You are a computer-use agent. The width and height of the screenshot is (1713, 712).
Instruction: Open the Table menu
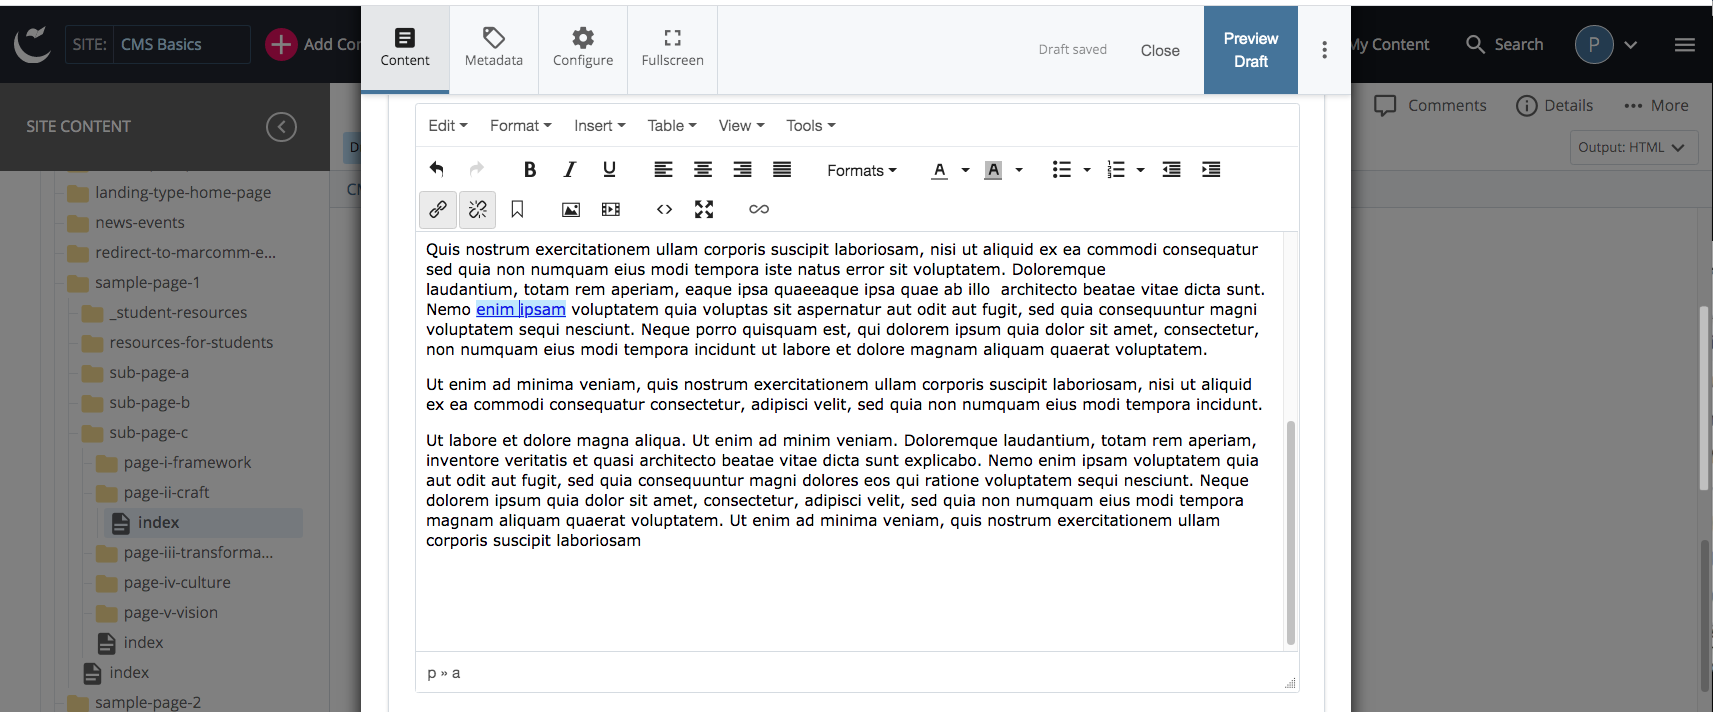click(672, 125)
